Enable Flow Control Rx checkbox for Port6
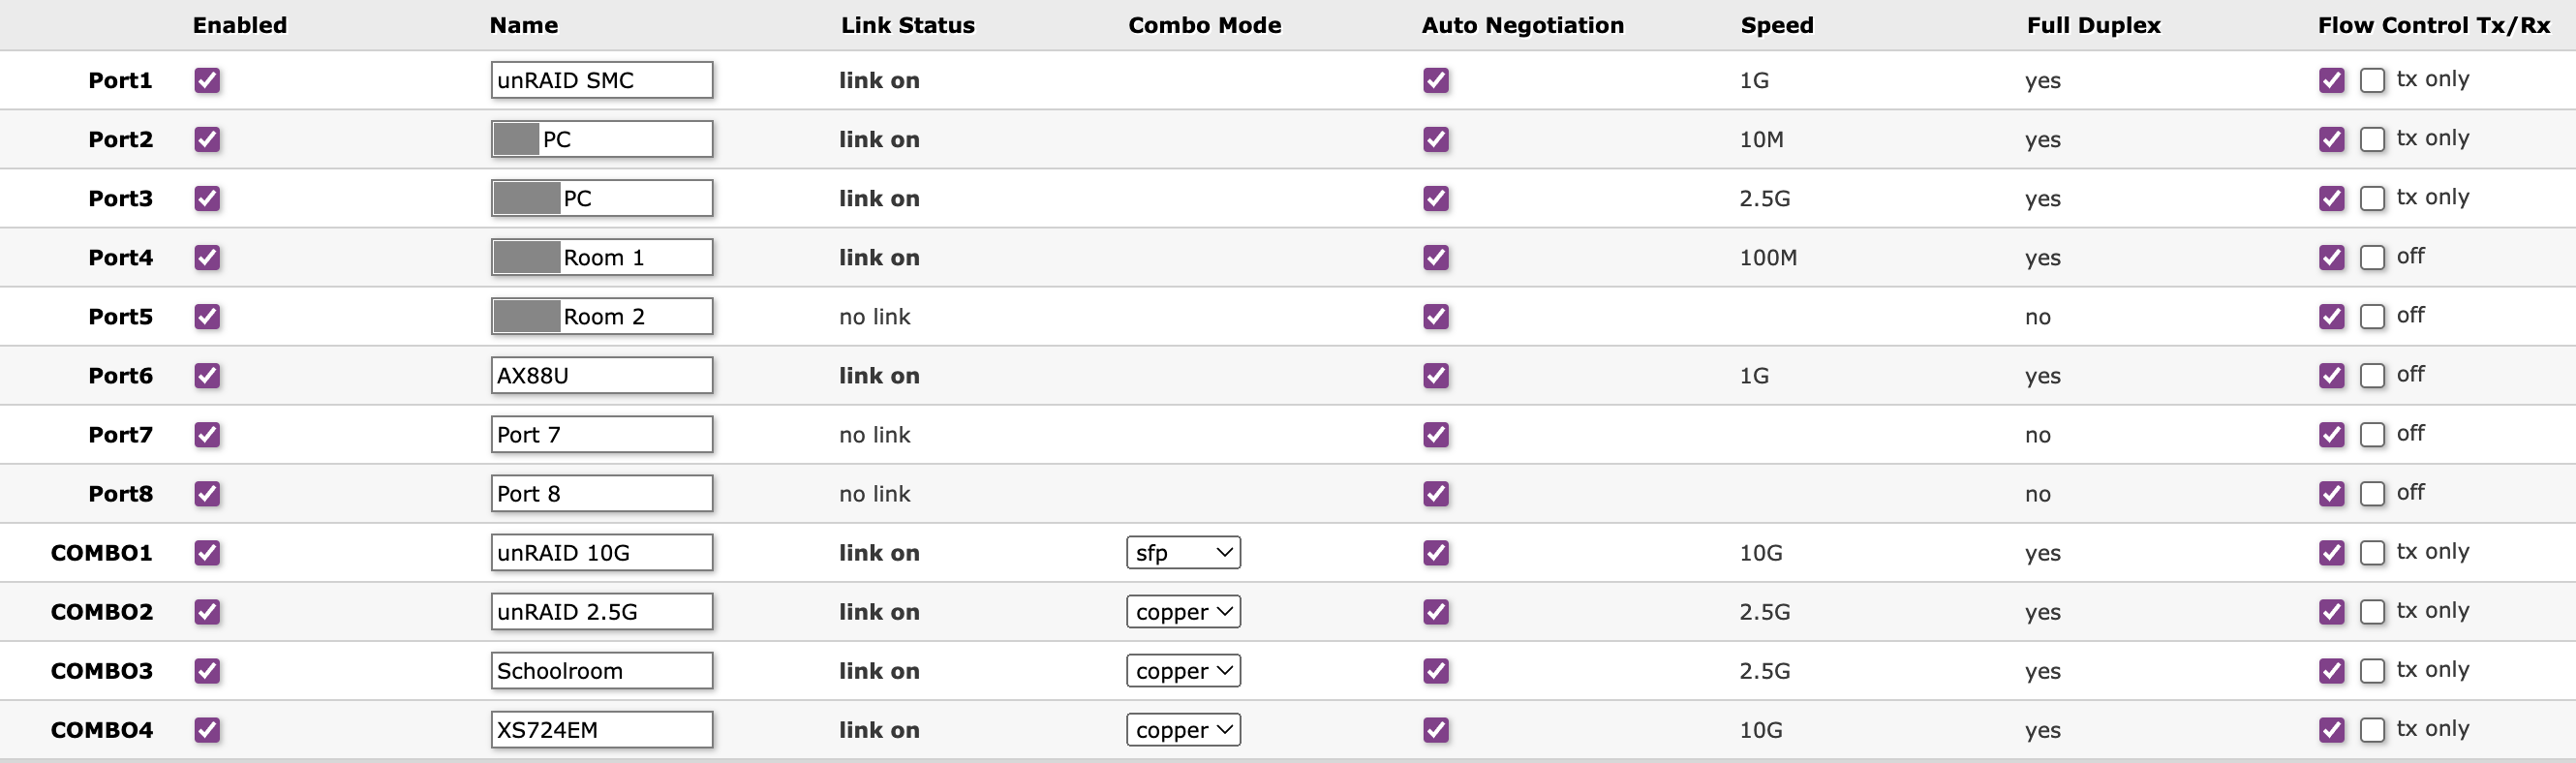Screen dimensions: 2576x763 [2372, 375]
